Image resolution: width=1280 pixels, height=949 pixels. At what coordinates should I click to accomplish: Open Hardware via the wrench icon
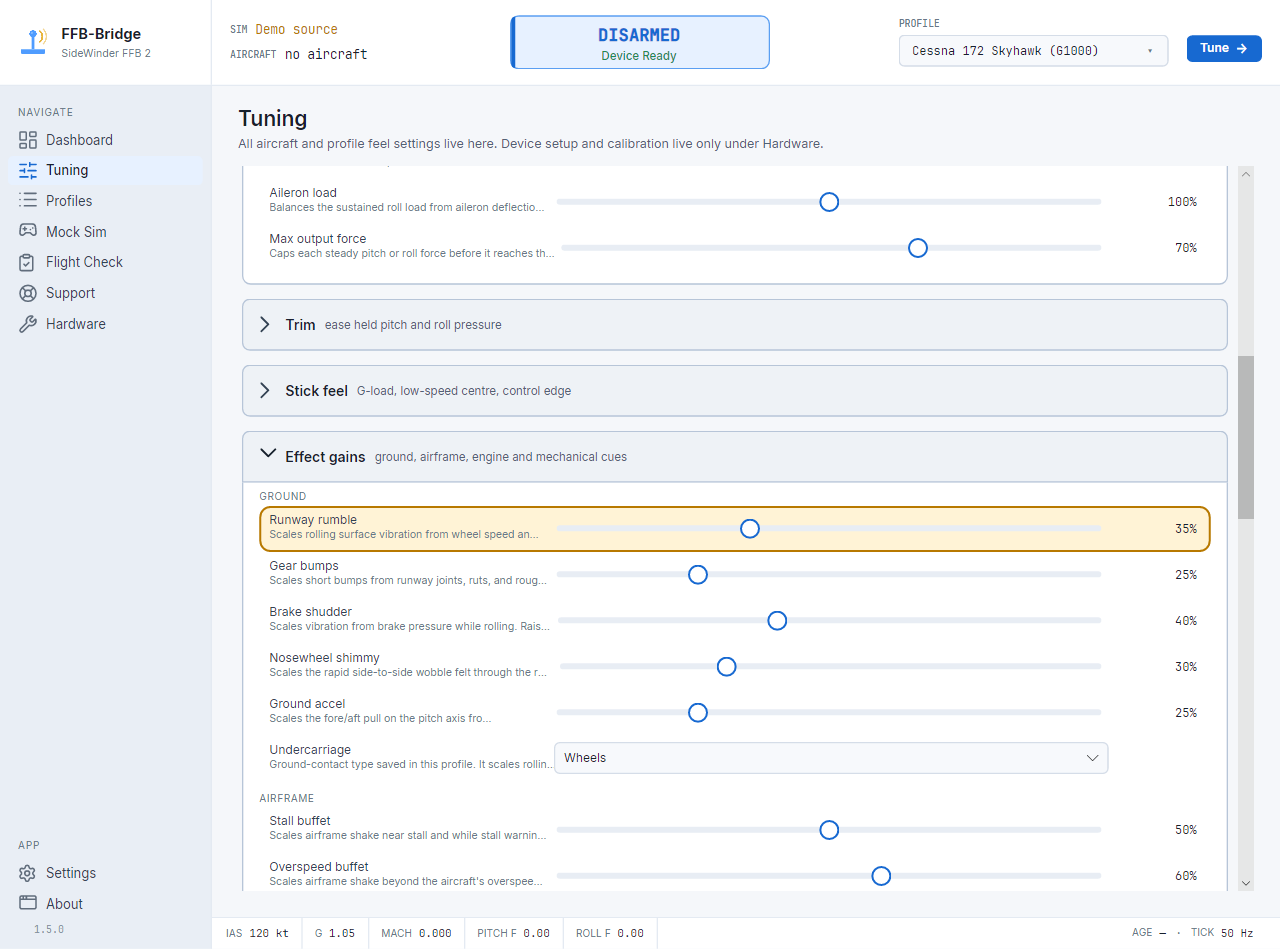tap(28, 324)
